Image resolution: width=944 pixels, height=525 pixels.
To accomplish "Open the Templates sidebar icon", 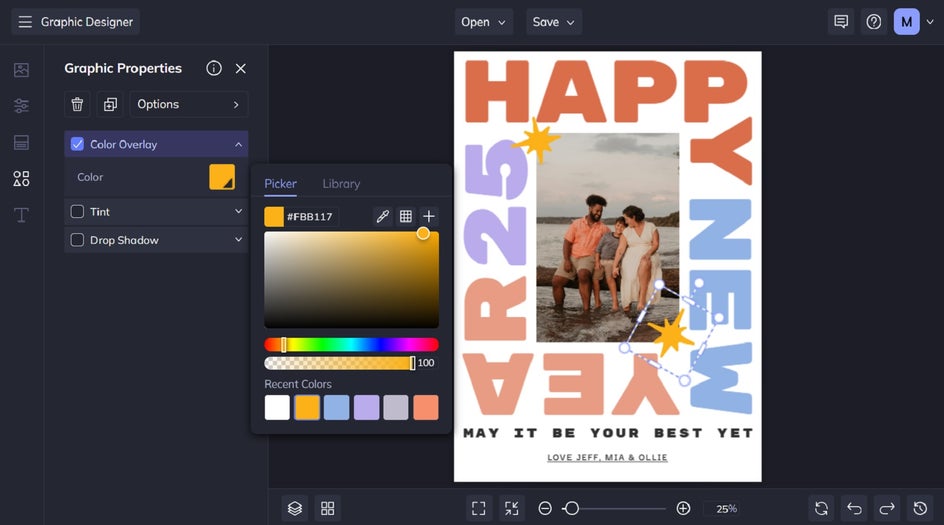I will click(x=21, y=143).
